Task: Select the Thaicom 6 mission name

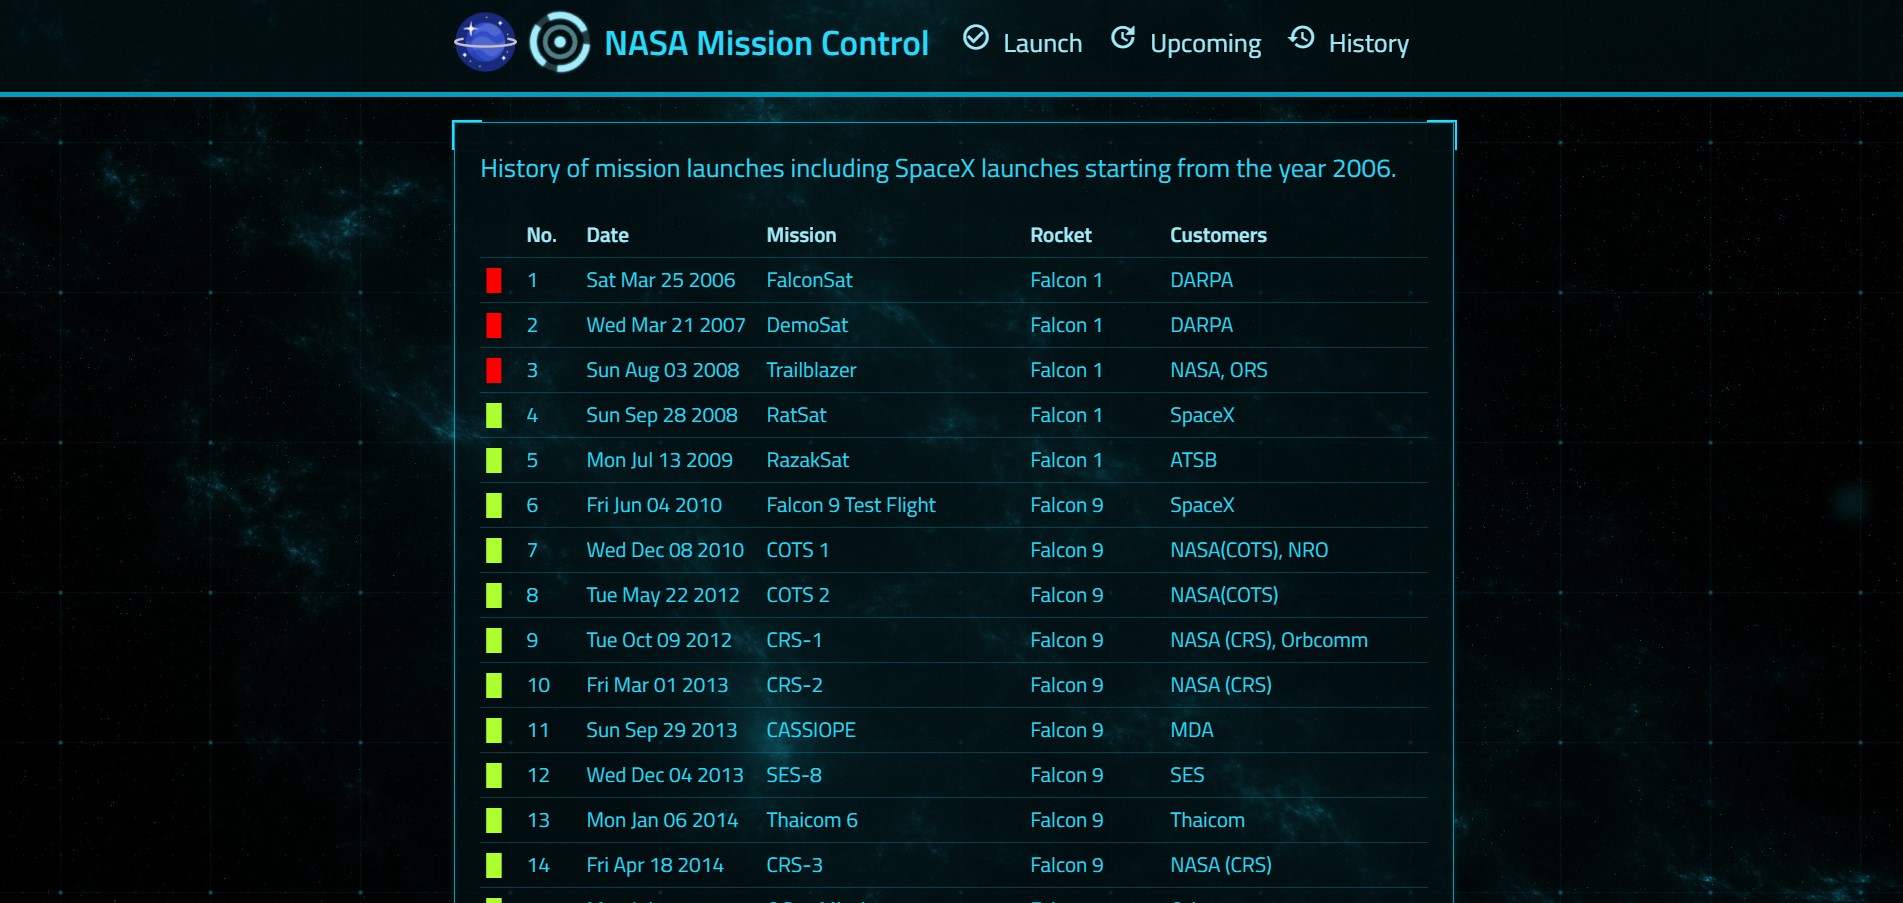Action: [812, 820]
